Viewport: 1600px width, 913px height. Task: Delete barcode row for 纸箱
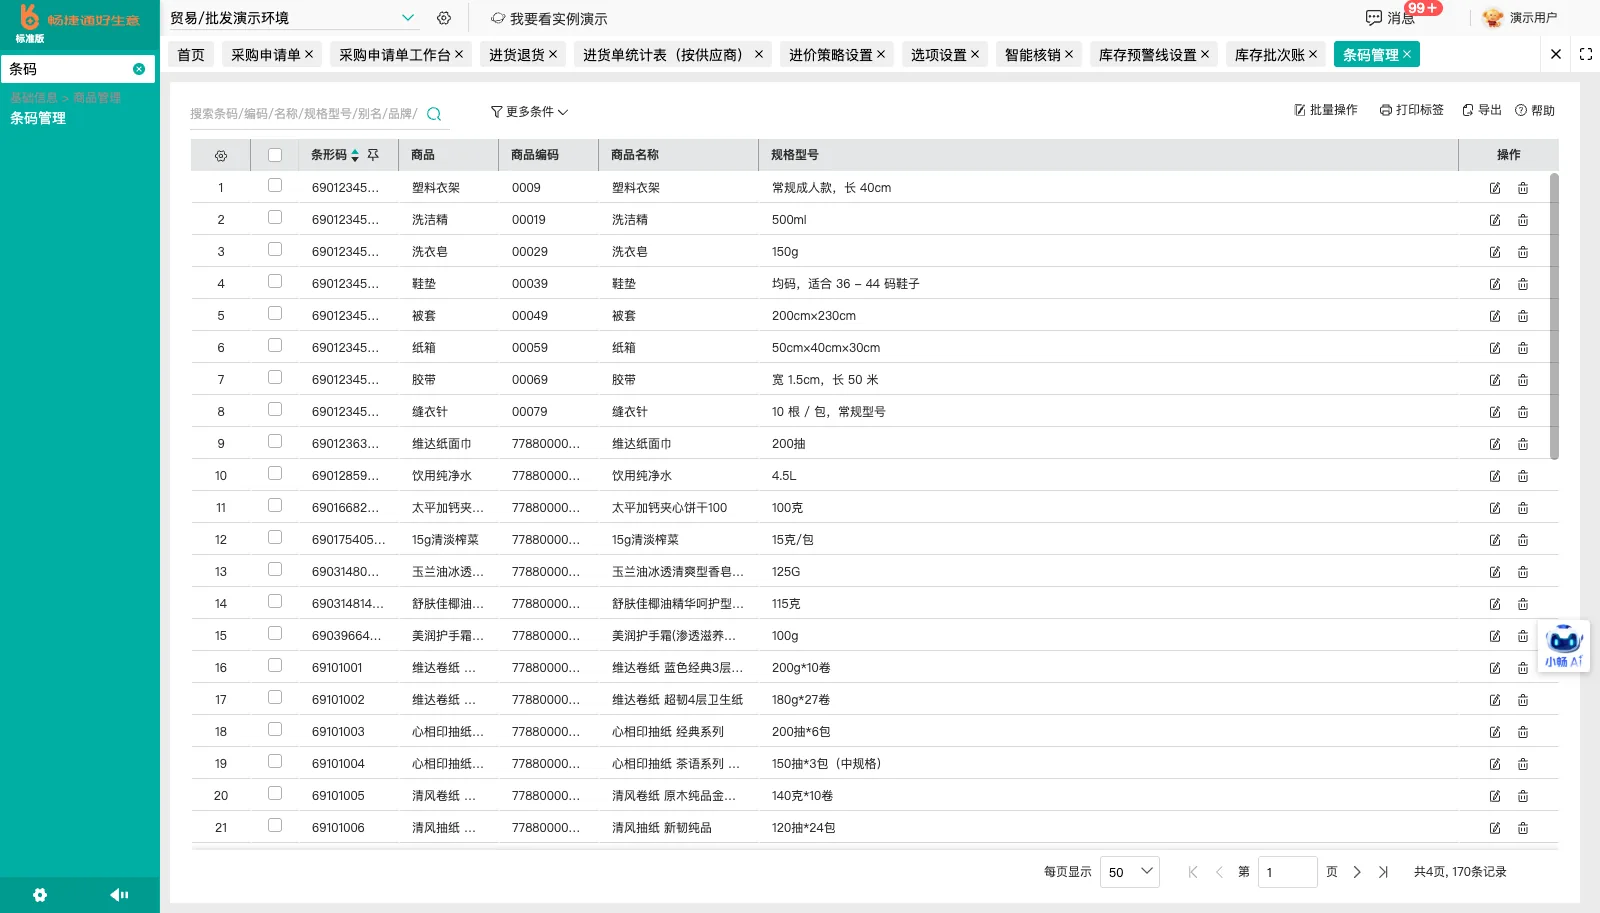click(1523, 348)
